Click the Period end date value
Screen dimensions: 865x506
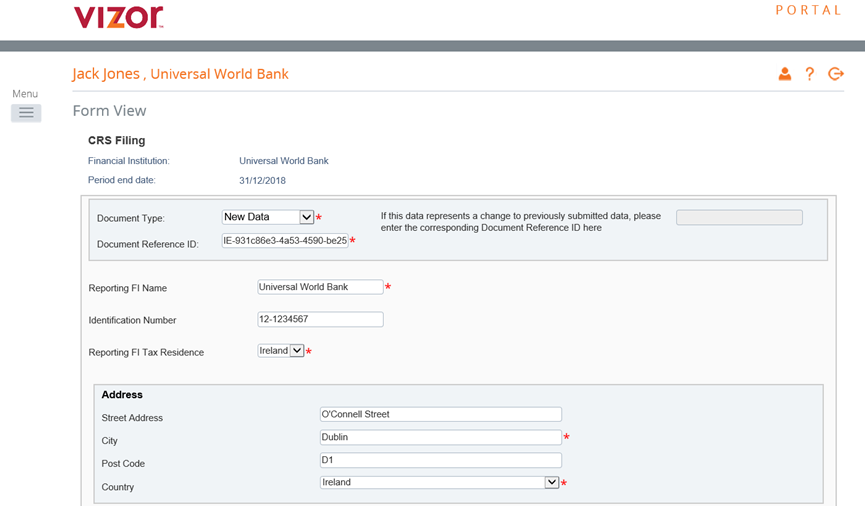pyautogui.click(x=262, y=180)
